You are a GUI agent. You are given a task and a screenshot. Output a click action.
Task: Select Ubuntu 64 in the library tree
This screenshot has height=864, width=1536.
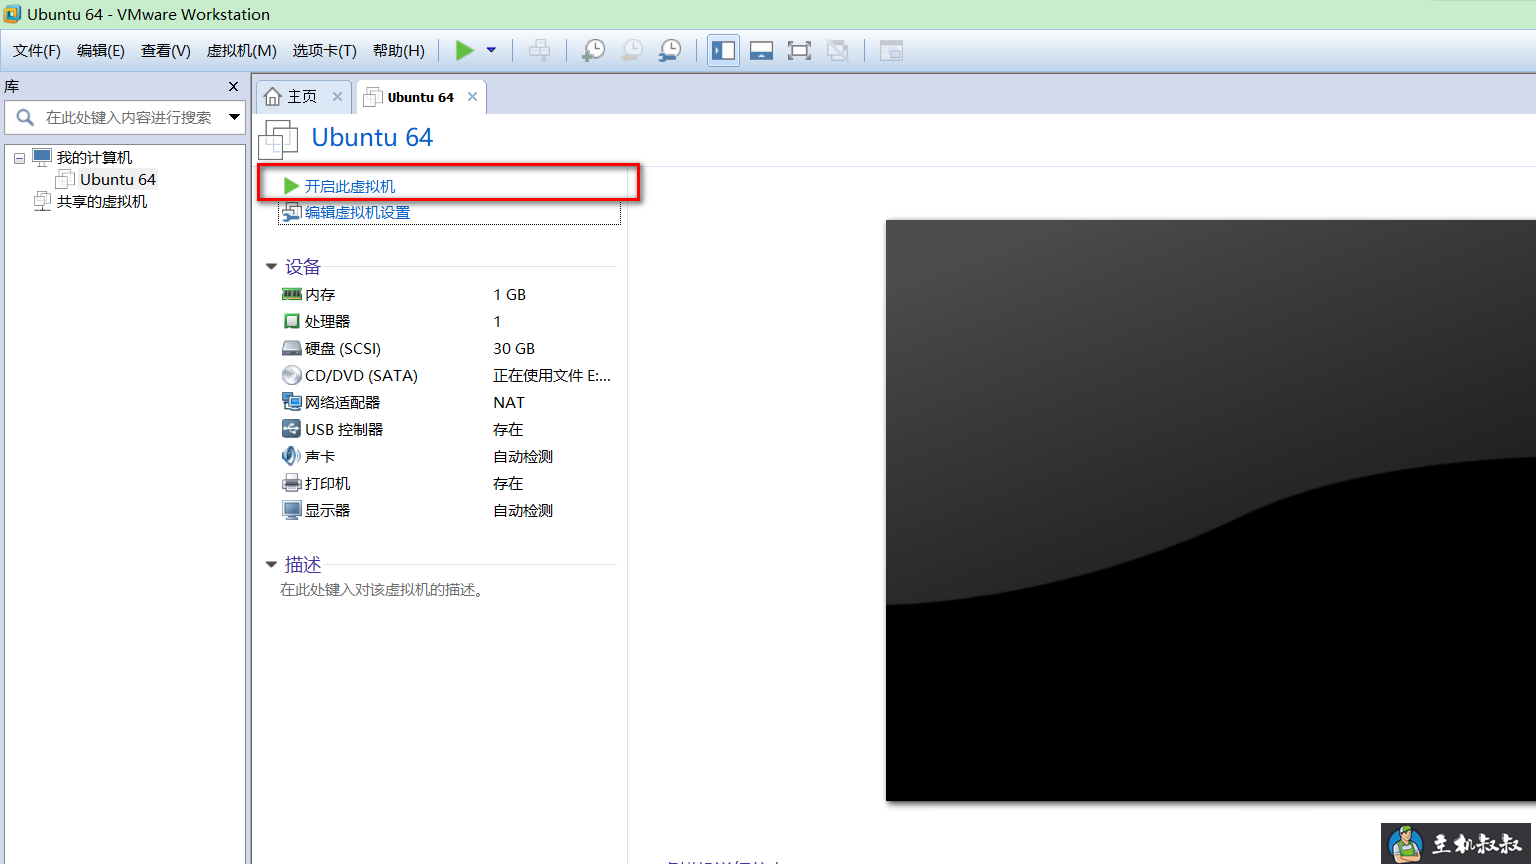[x=118, y=179]
